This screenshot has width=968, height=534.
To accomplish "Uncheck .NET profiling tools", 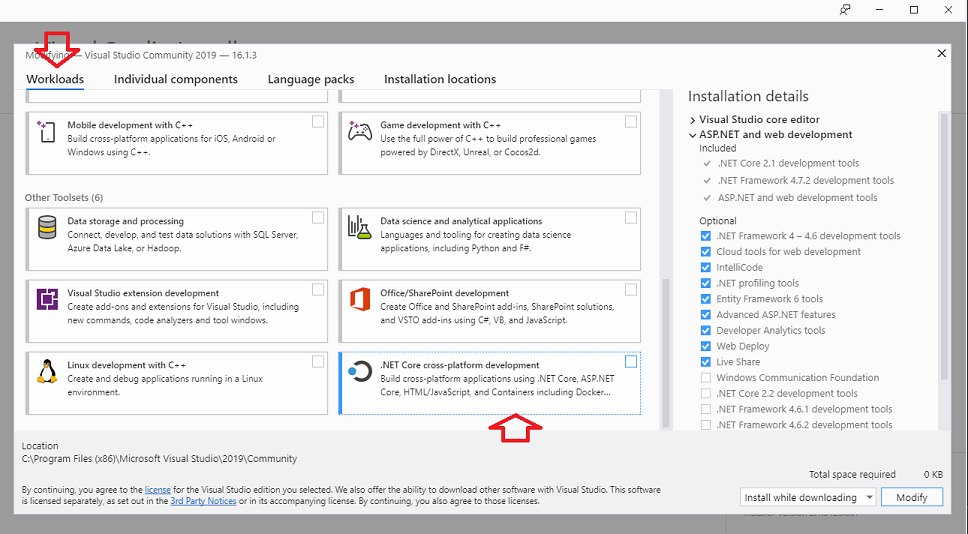I will (706, 283).
